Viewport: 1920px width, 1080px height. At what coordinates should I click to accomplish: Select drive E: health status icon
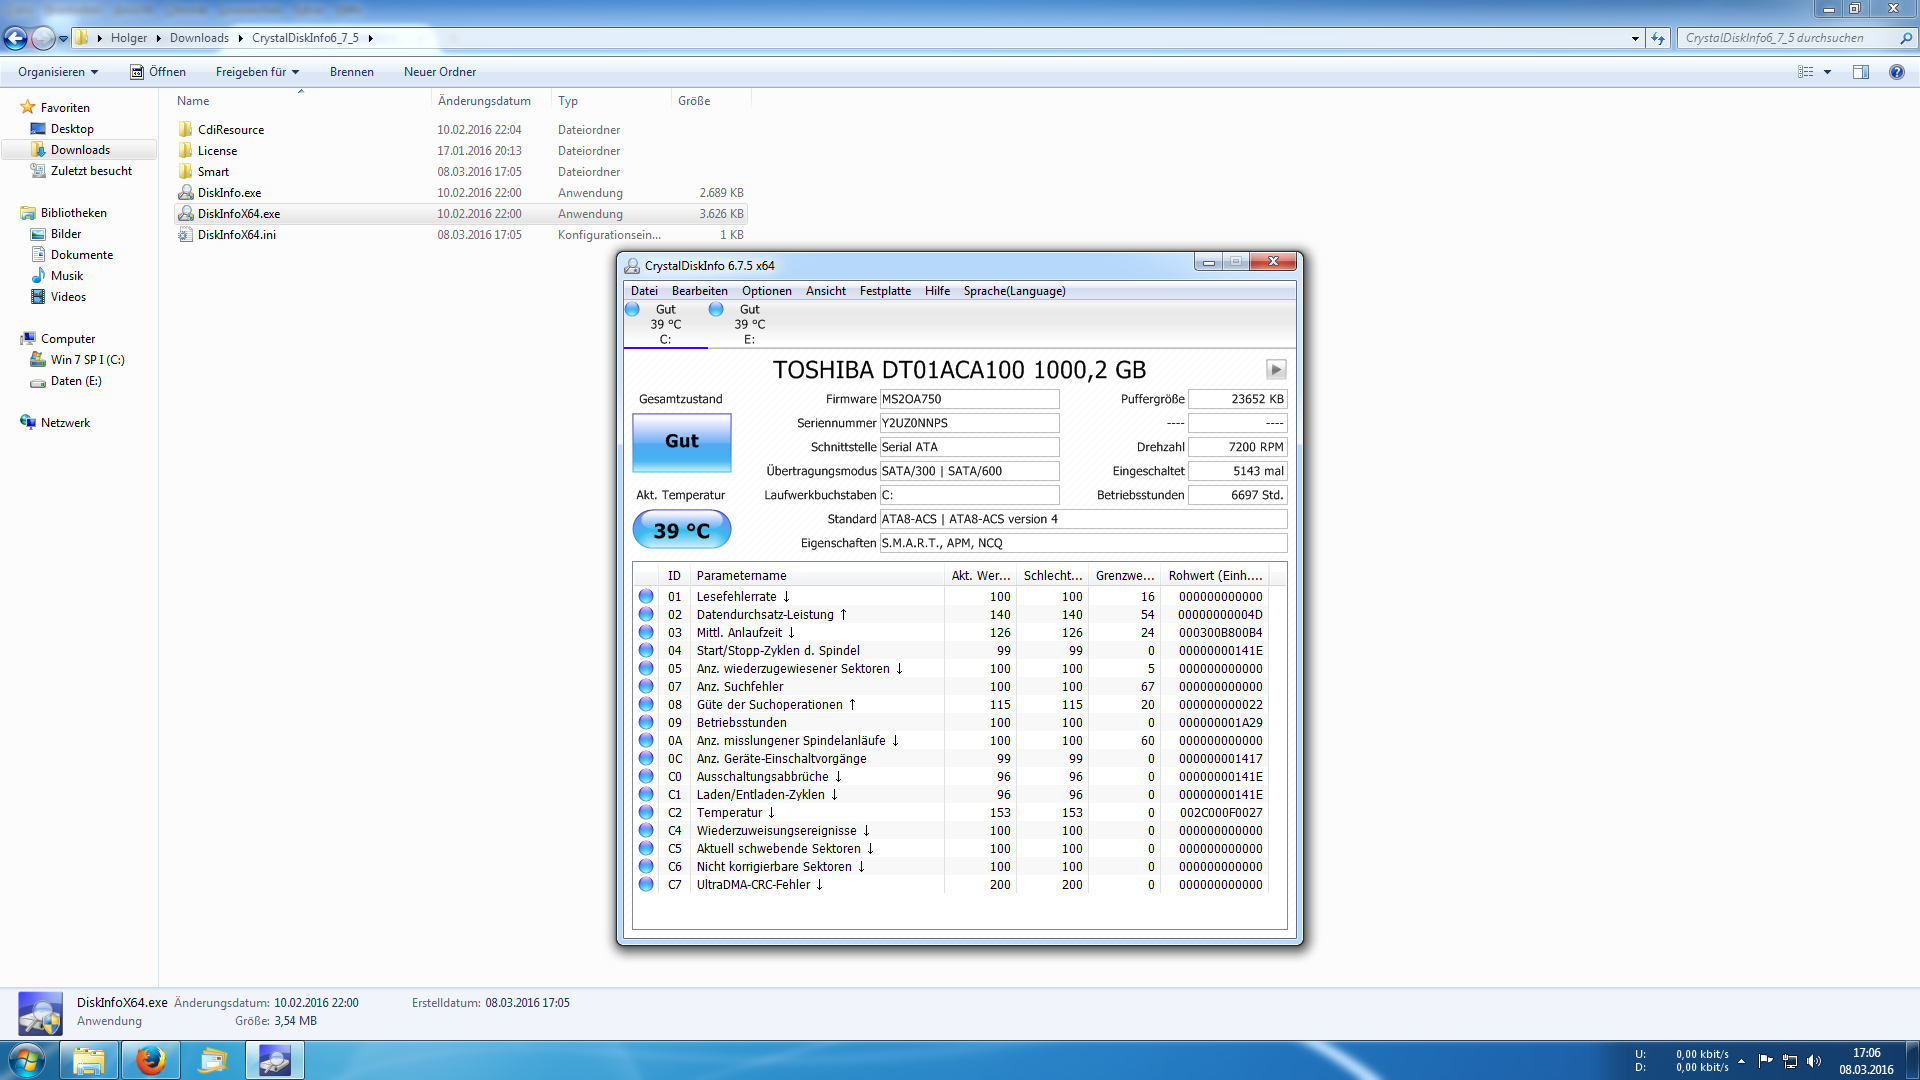pos(716,310)
